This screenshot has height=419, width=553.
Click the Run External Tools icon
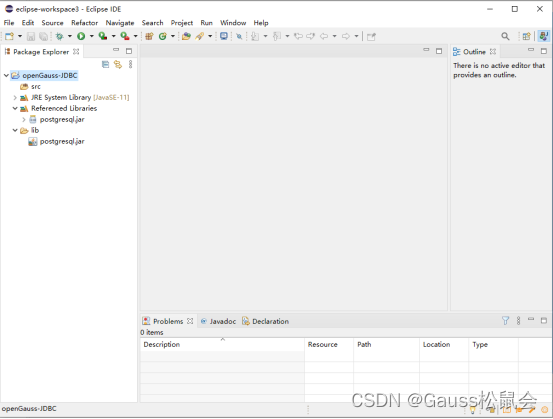[x=124, y=36]
